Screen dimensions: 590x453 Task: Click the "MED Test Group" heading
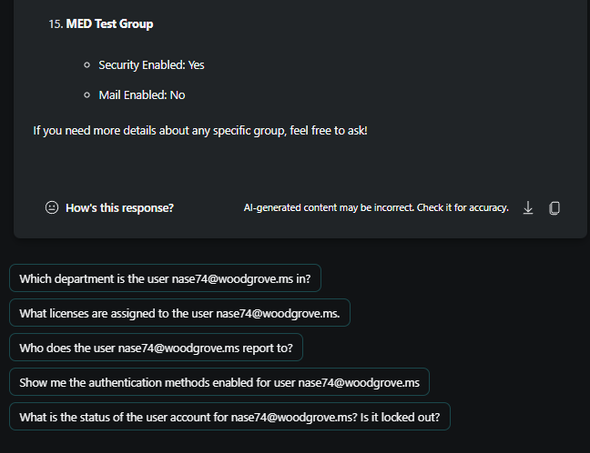tap(109, 24)
